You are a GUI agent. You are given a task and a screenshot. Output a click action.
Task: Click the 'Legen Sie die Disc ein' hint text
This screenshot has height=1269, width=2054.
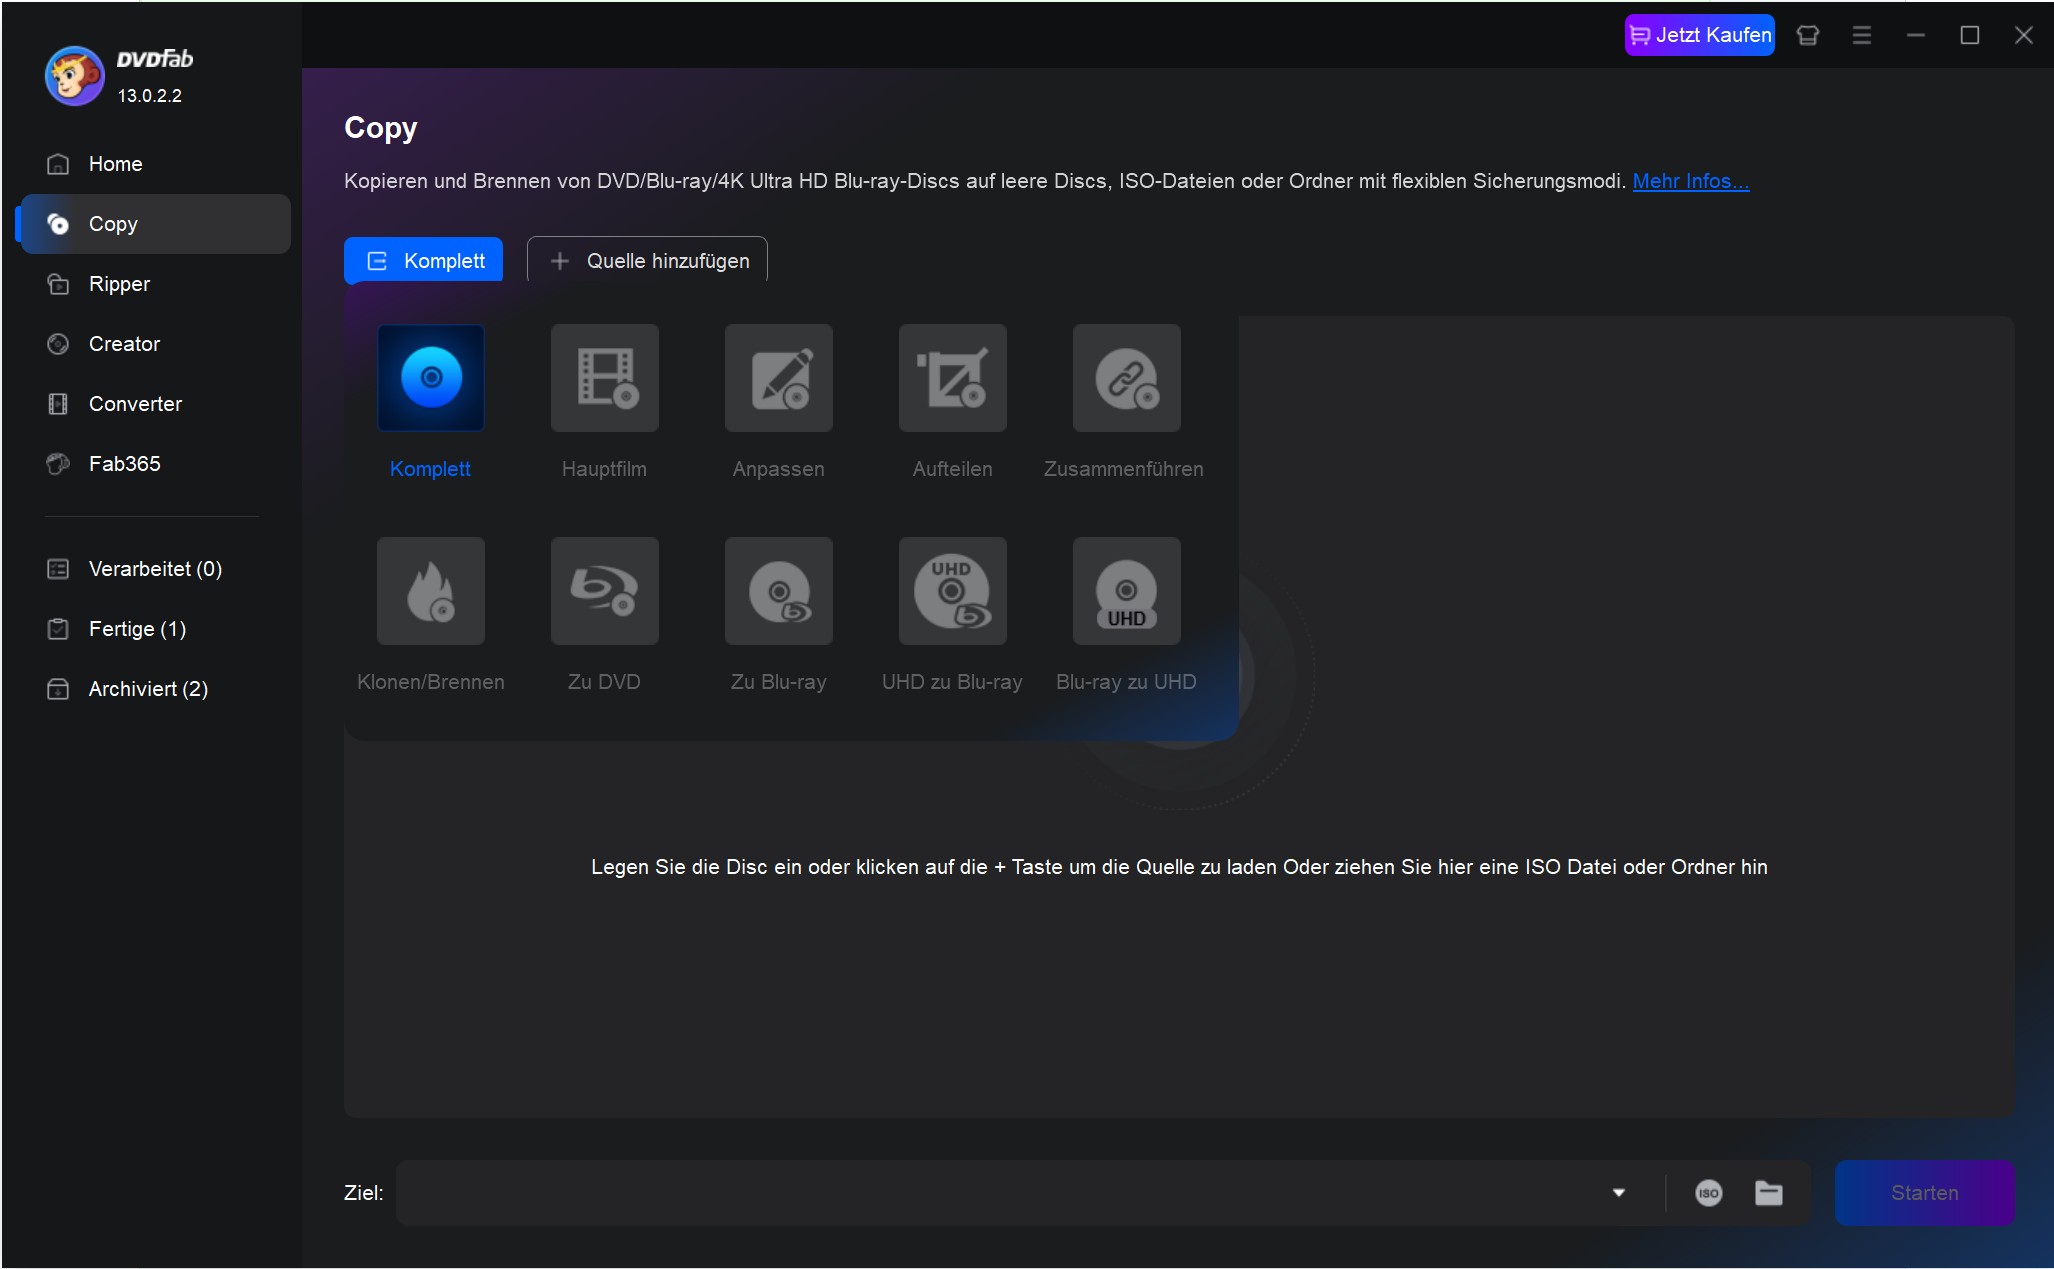point(1179,867)
